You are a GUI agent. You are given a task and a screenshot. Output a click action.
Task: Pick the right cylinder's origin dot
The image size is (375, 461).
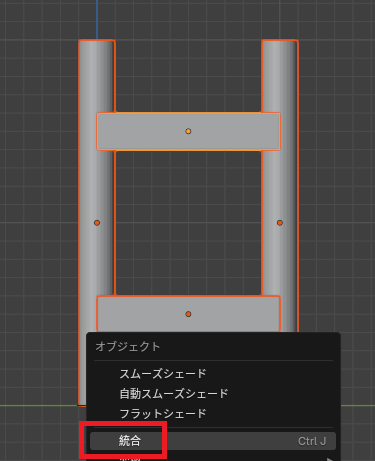[x=280, y=223]
